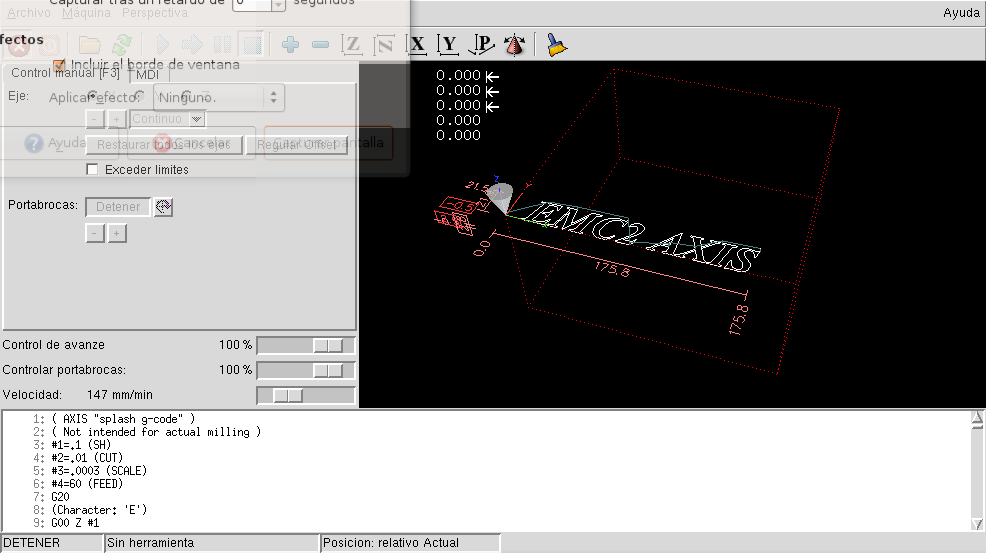Open the Ninguno effect dropdown

point(219,98)
